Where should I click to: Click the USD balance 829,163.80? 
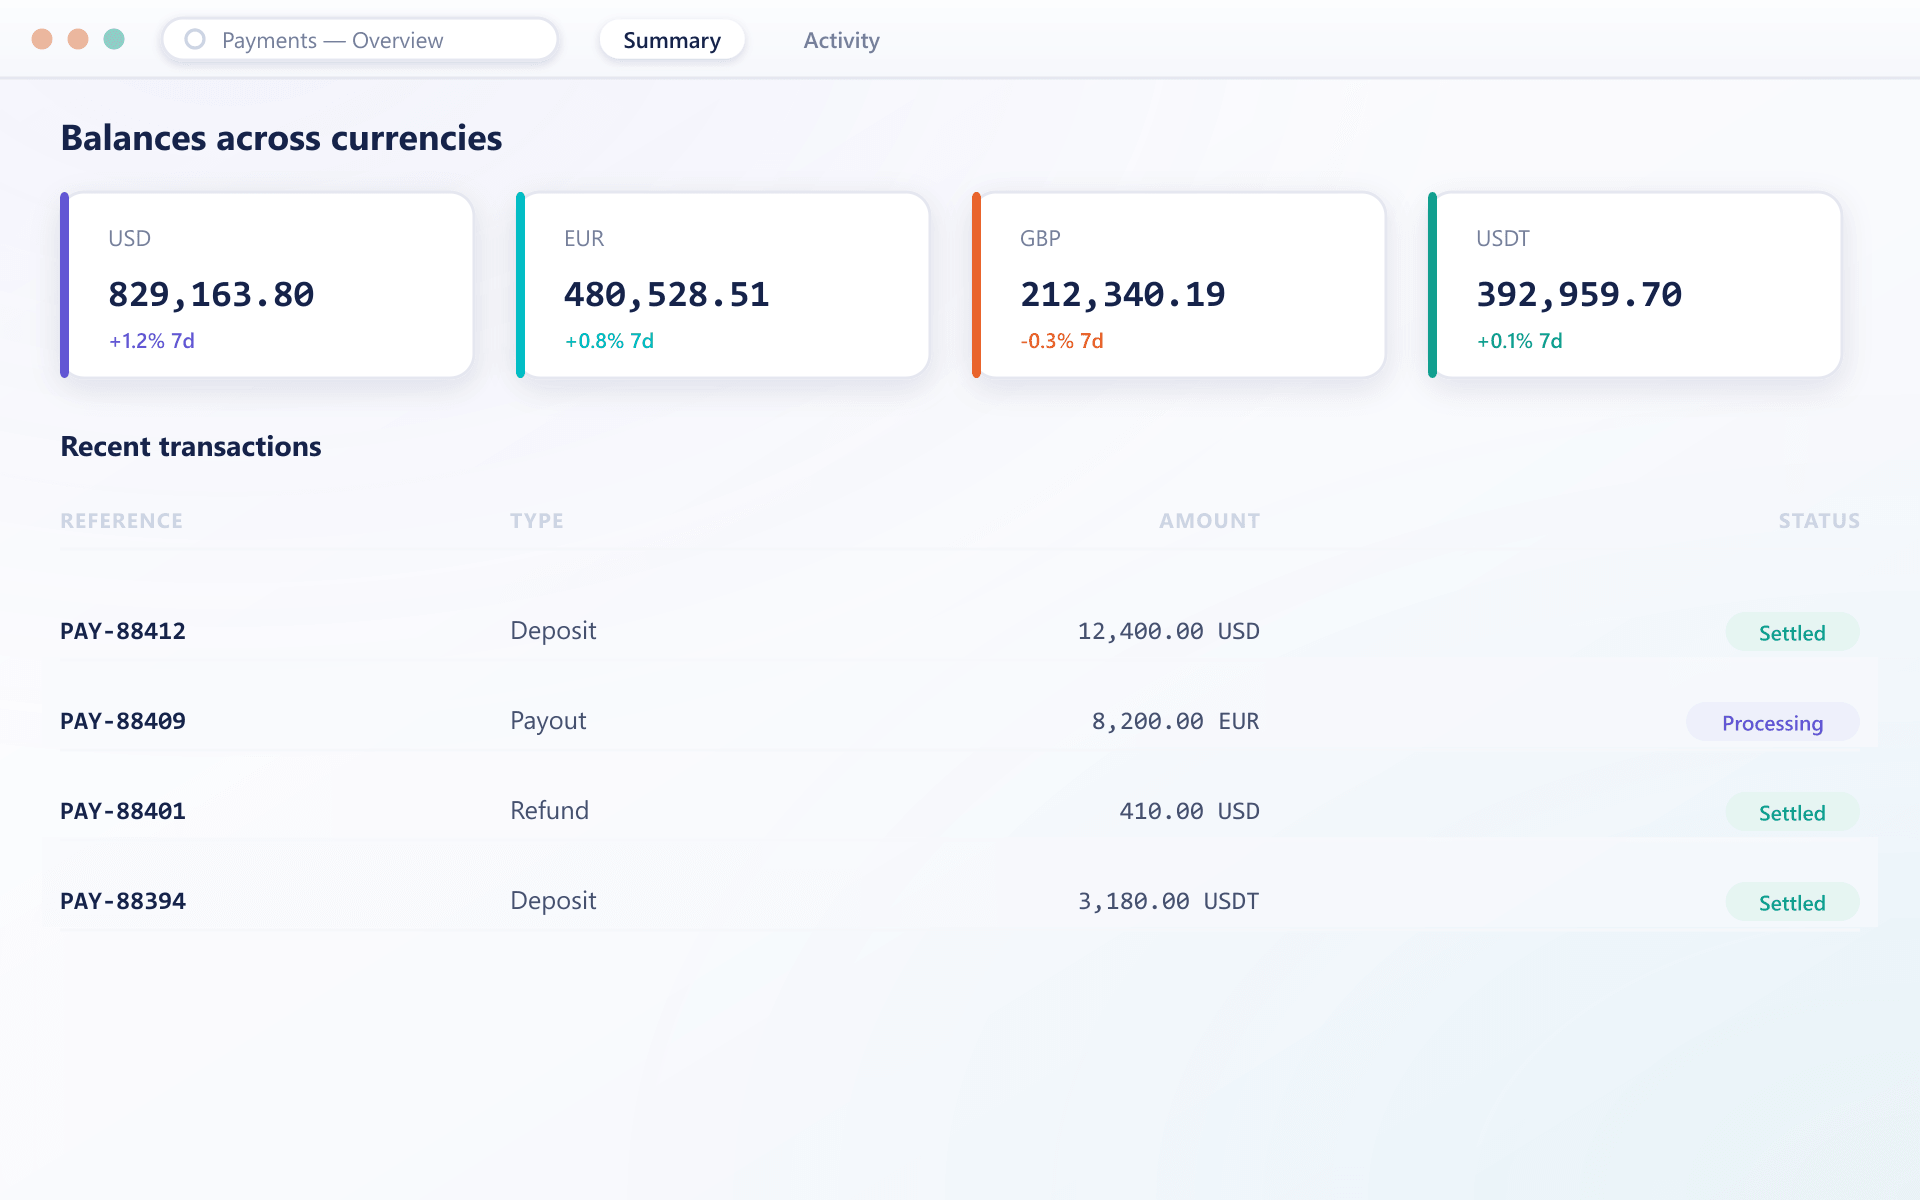(x=211, y=295)
